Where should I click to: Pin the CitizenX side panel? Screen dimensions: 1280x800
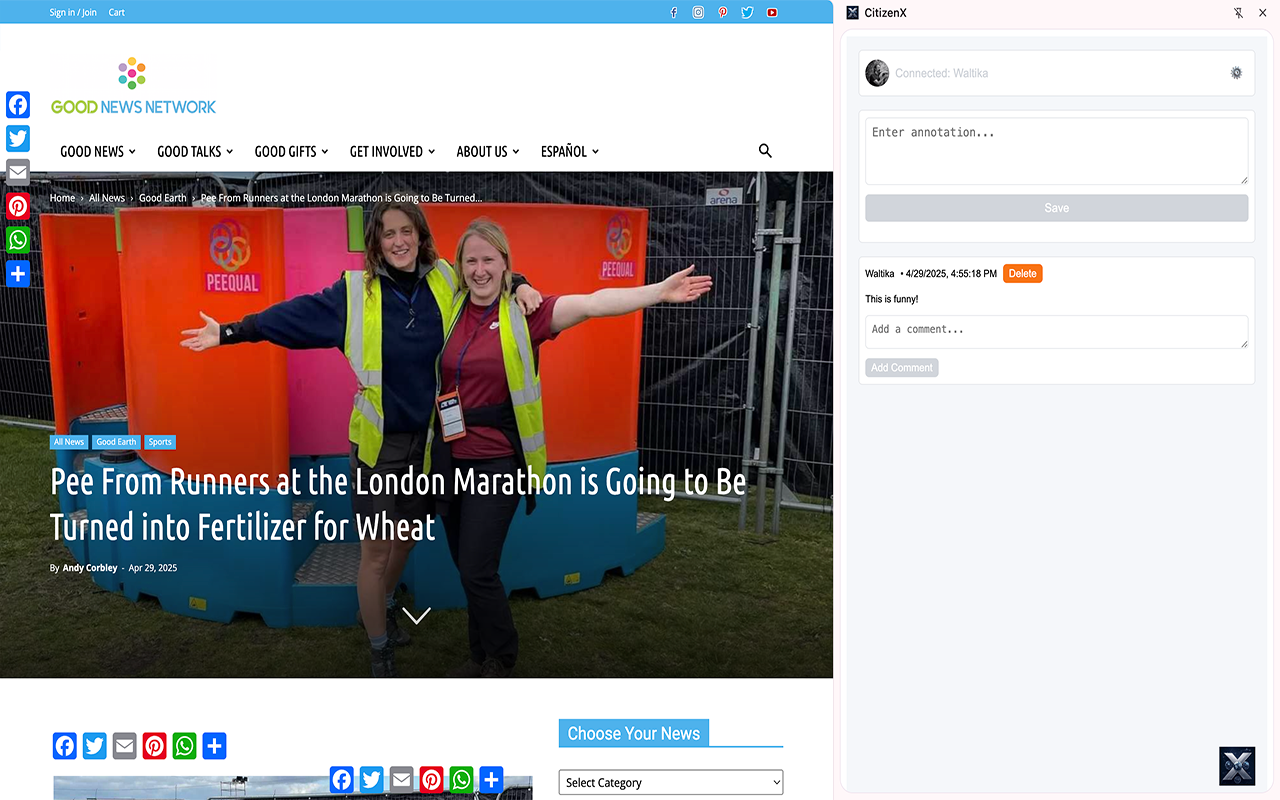[1238, 13]
